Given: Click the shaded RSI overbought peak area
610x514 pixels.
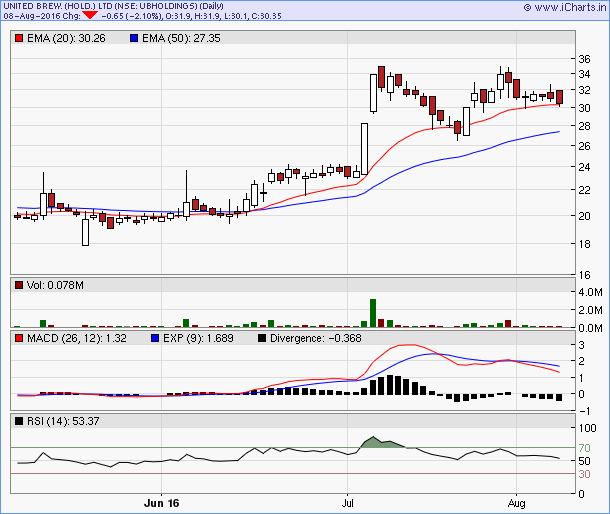Looking at the screenshot, I should tap(383, 443).
